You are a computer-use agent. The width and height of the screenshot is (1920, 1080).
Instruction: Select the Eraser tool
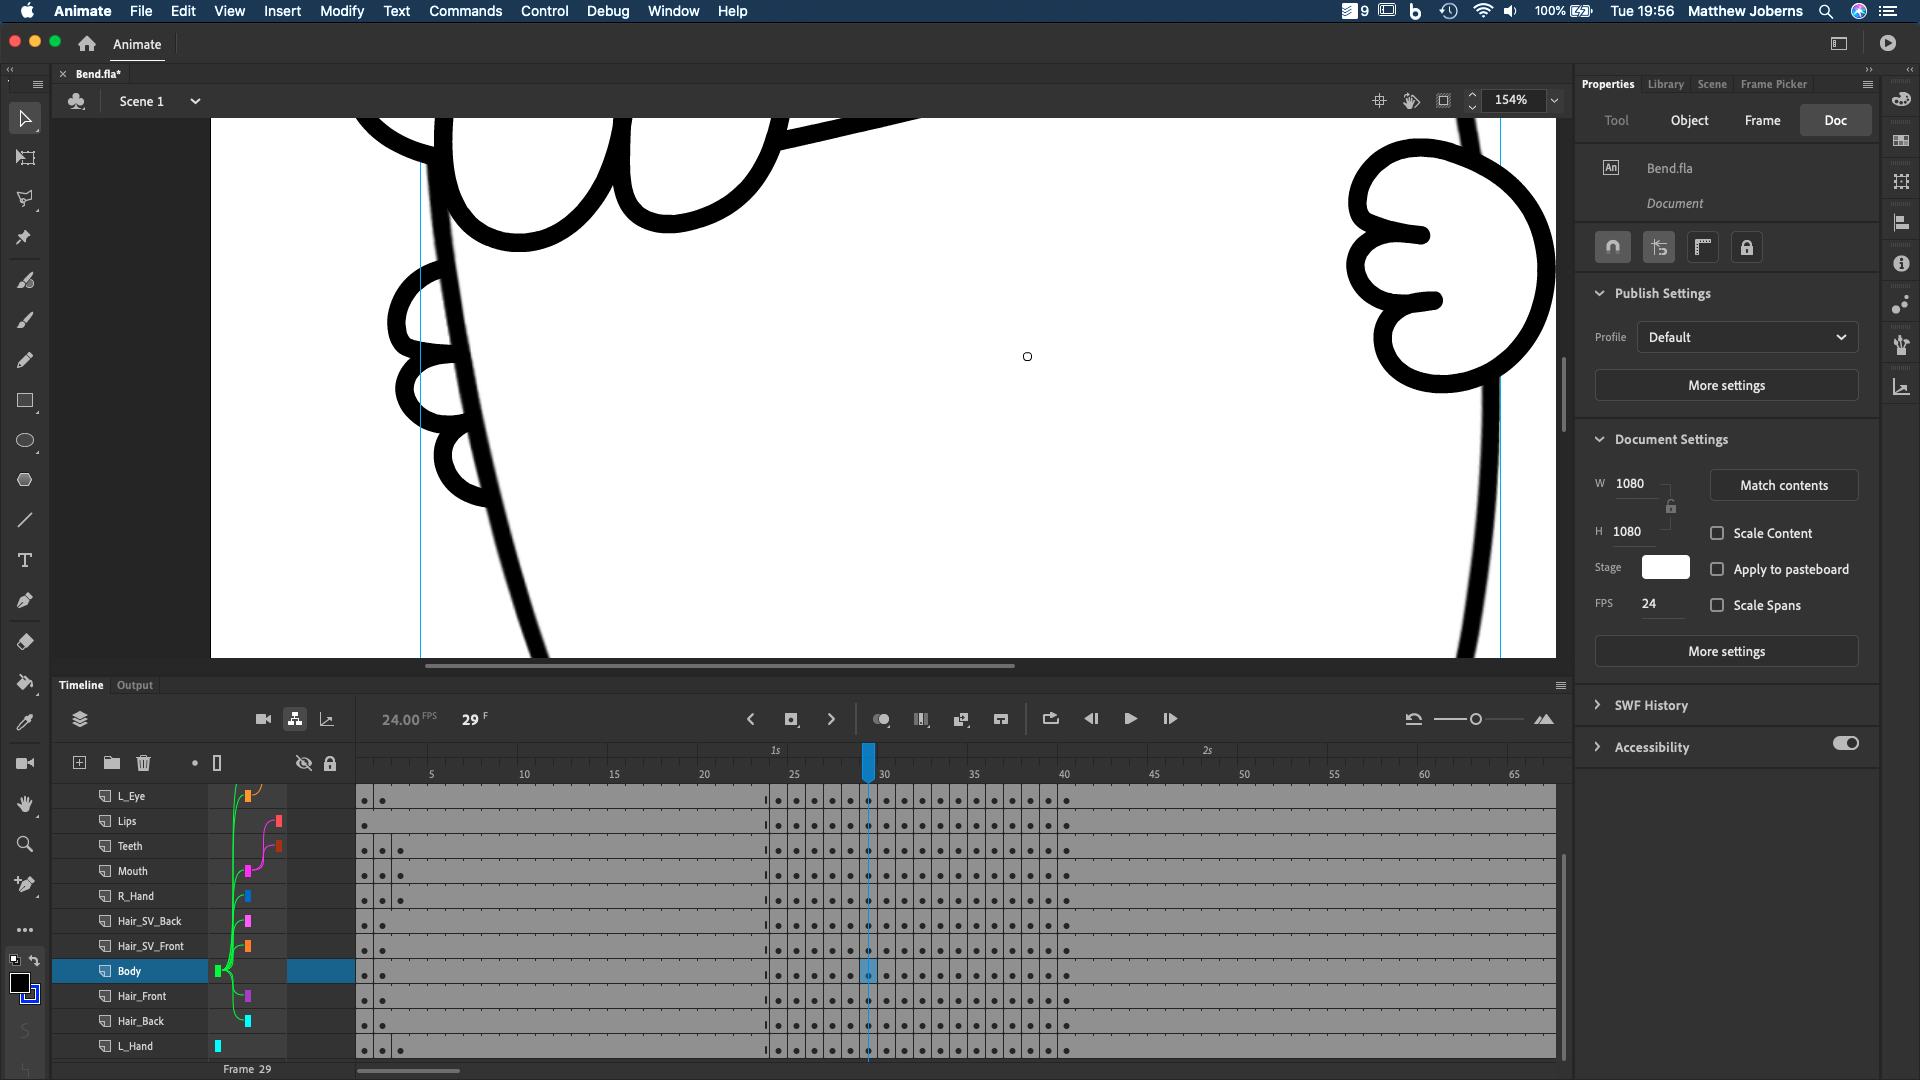click(25, 641)
